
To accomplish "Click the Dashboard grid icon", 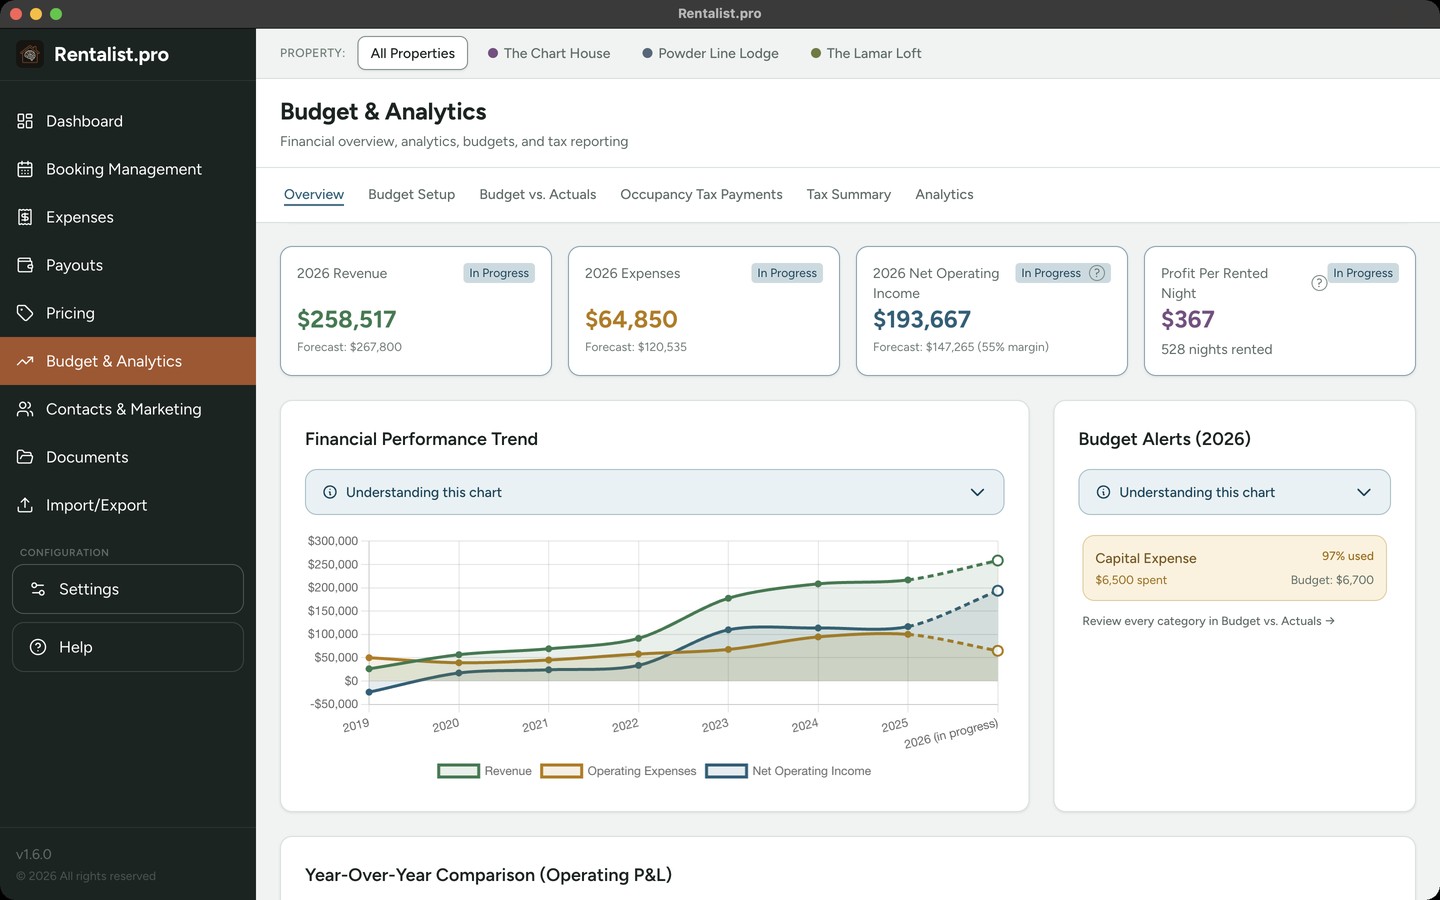I will coord(25,121).
